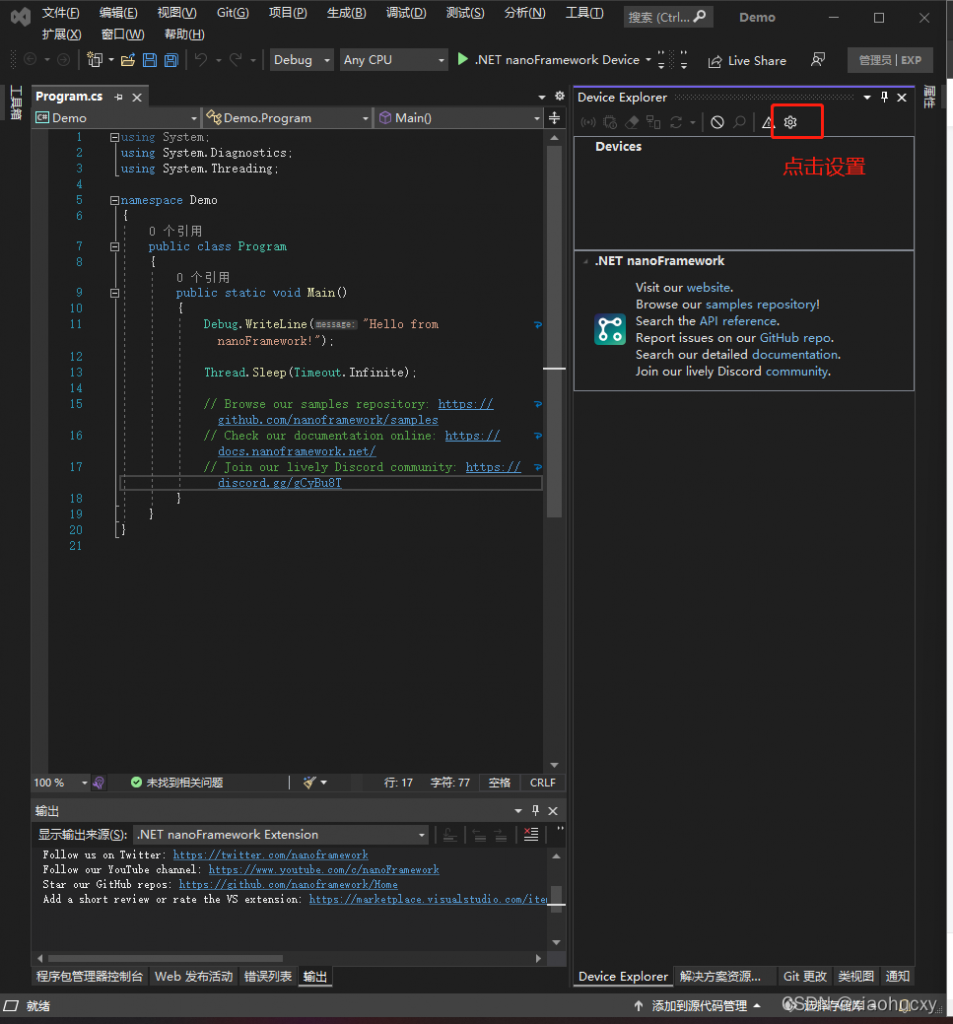Collapse the Main() method block
This screenshot has height=1024, width=953.
coord(114,293)
